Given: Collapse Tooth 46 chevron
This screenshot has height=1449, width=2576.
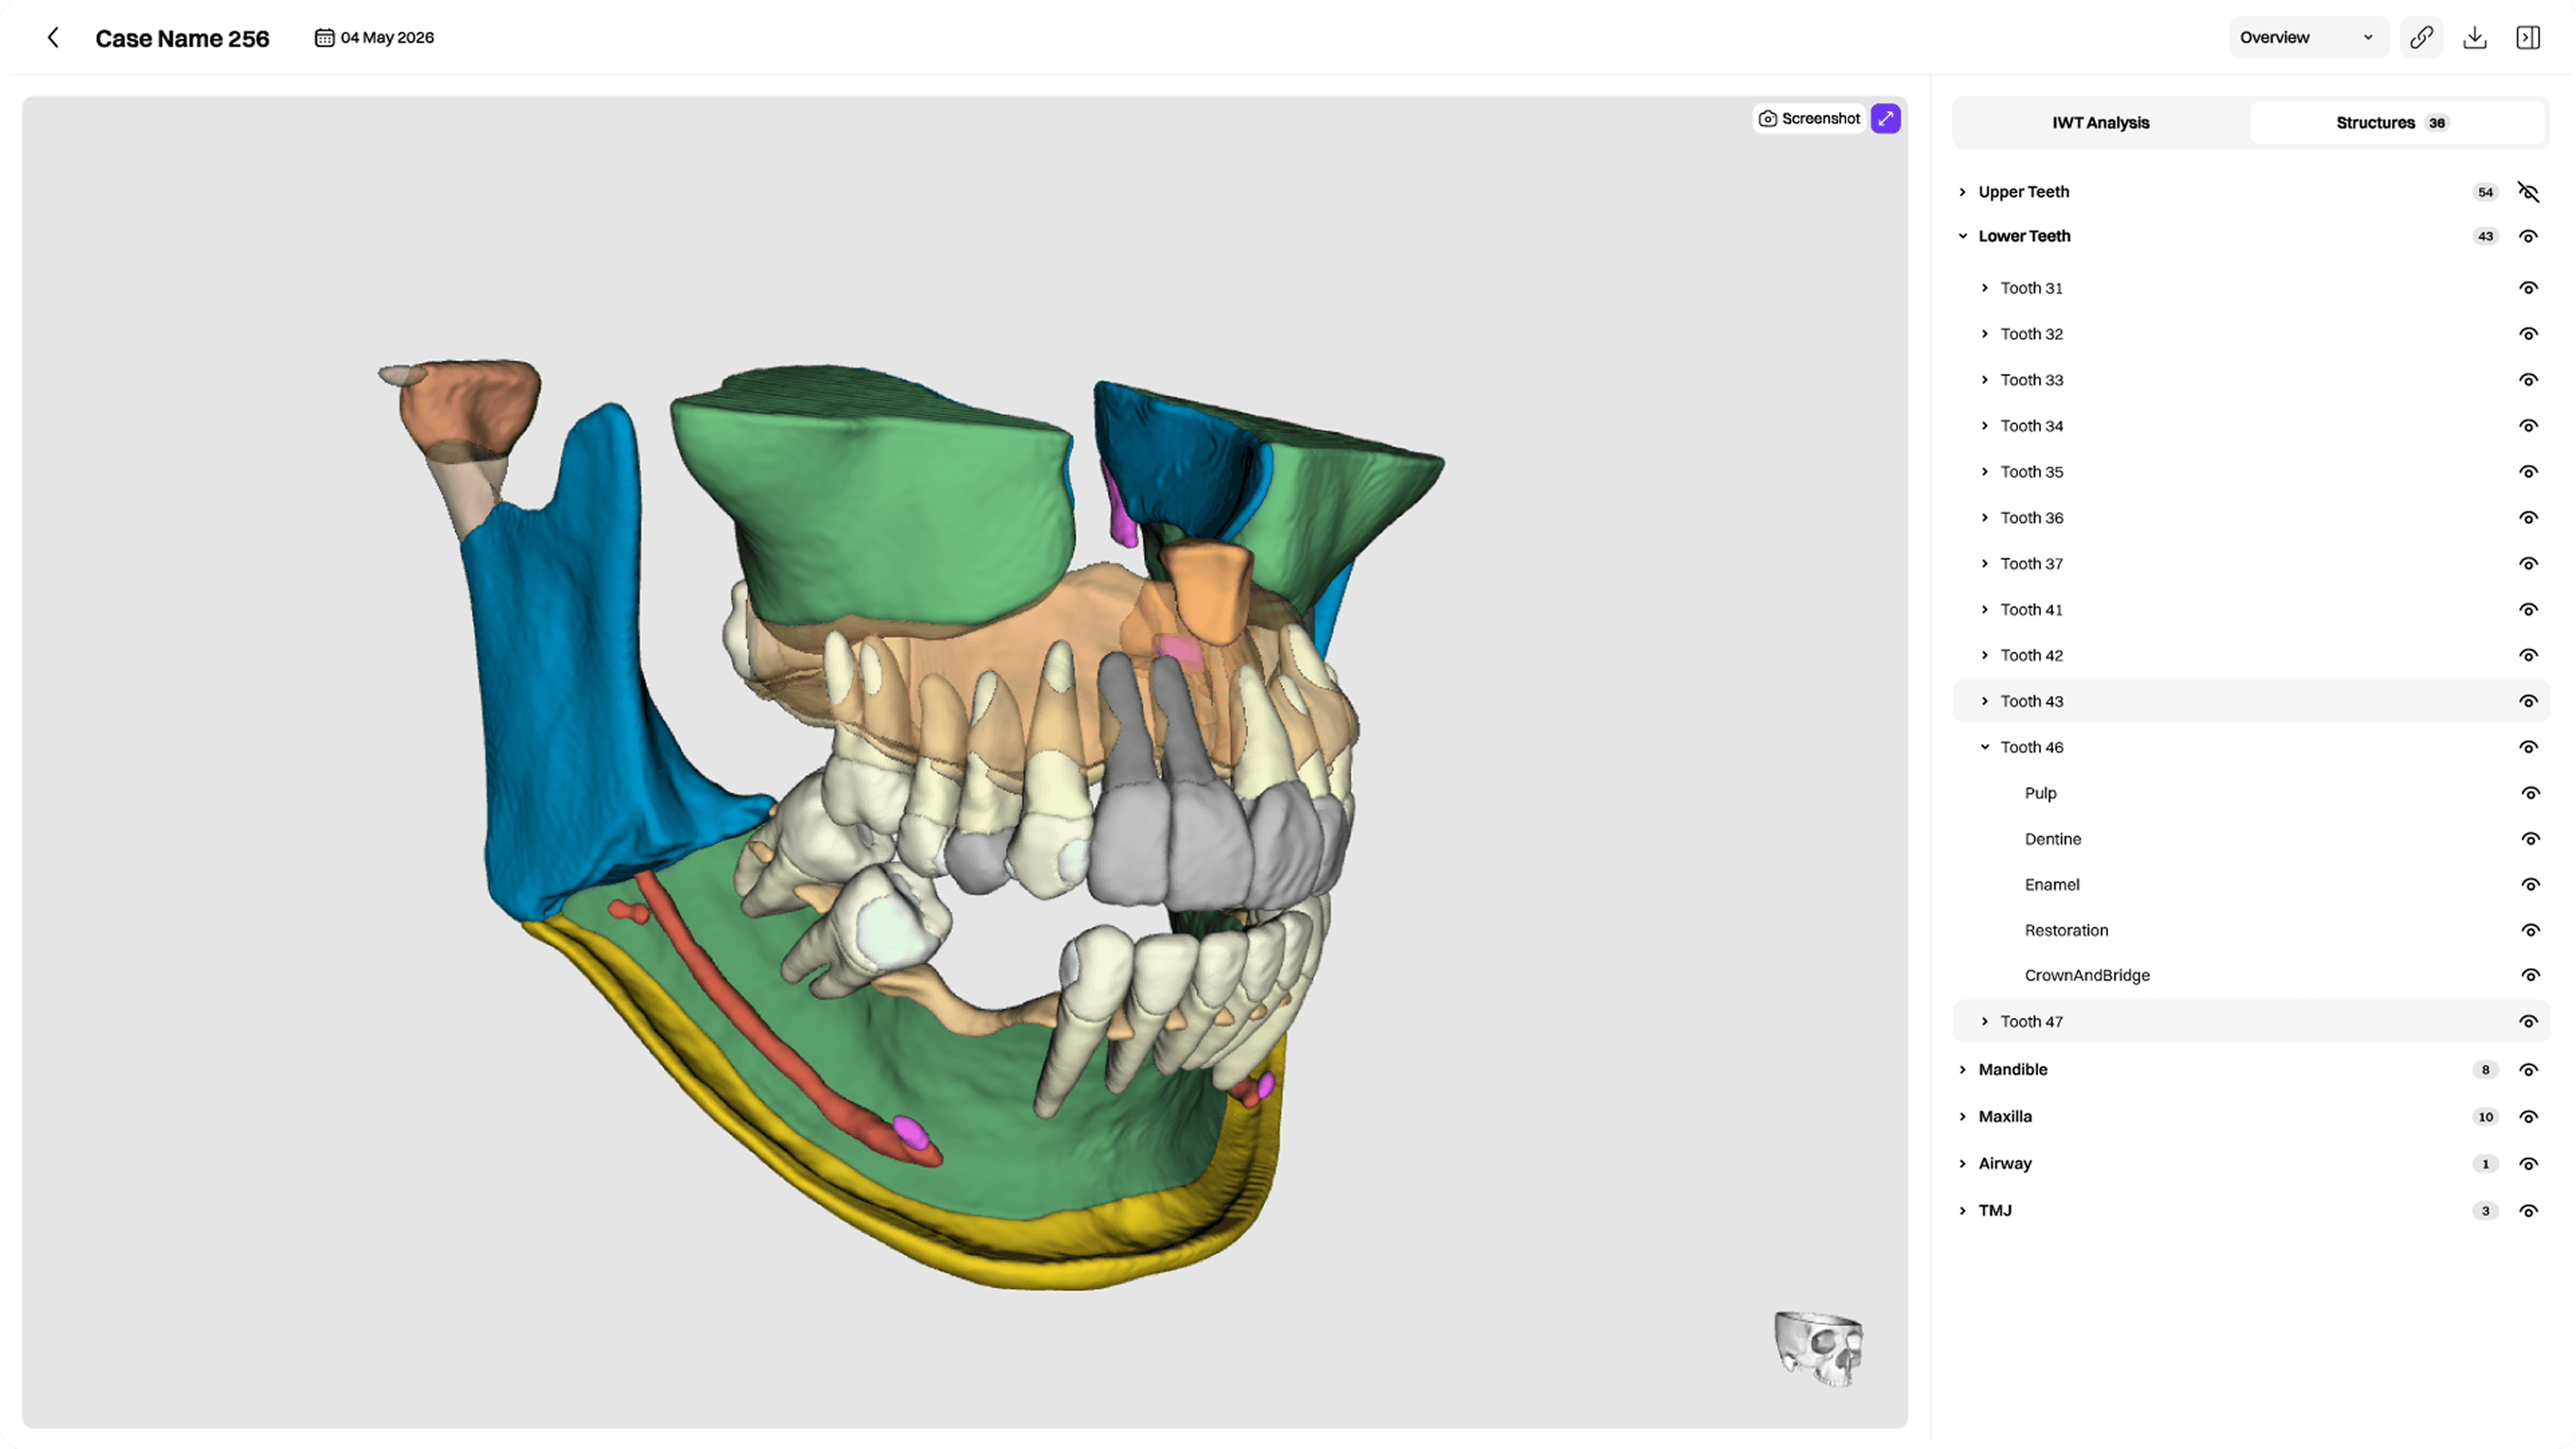Looking at the screenshot, I should [1985, 748].
